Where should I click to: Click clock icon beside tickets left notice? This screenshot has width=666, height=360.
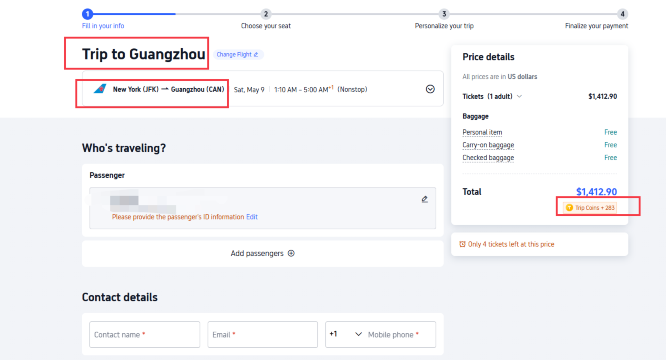[462, 245]
